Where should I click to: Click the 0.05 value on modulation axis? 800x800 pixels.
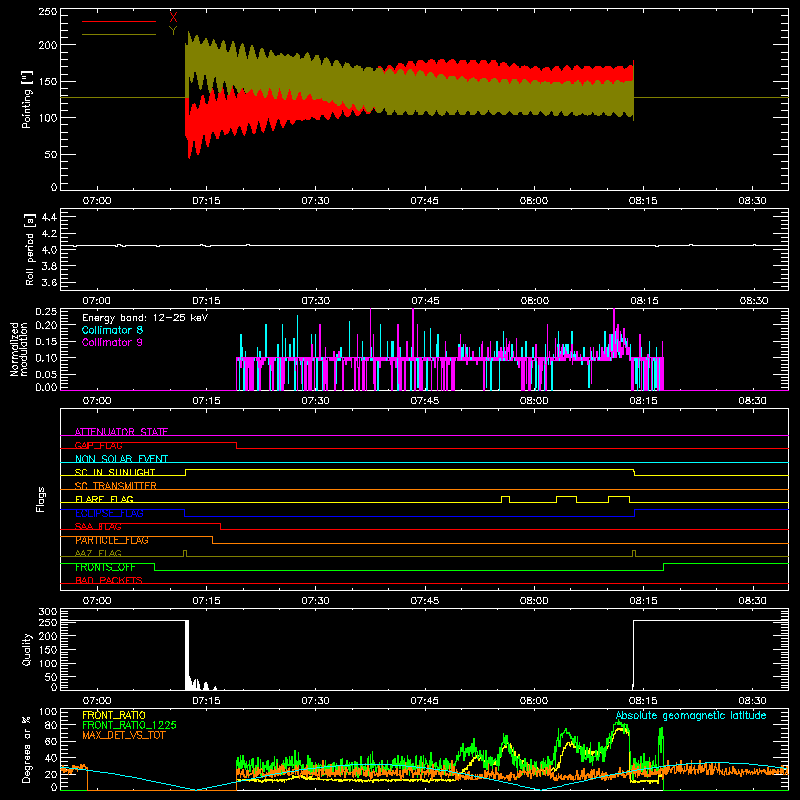point(47,374)
